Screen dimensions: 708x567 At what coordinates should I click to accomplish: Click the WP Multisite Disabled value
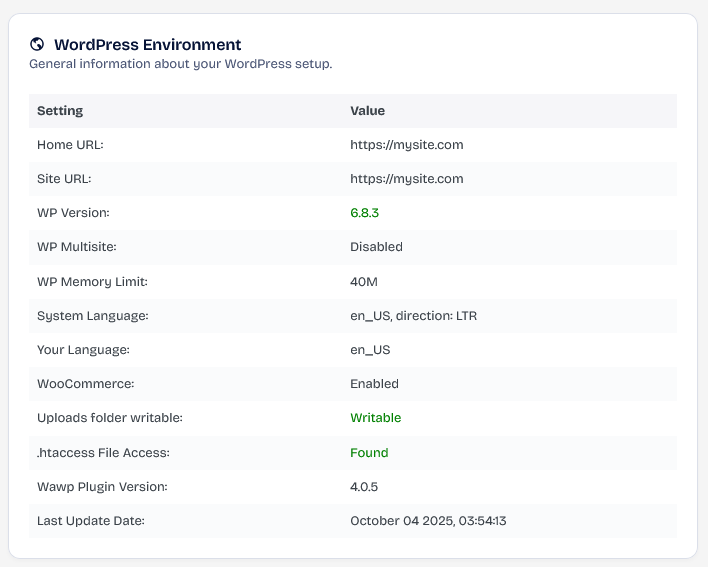pos(376,247)
